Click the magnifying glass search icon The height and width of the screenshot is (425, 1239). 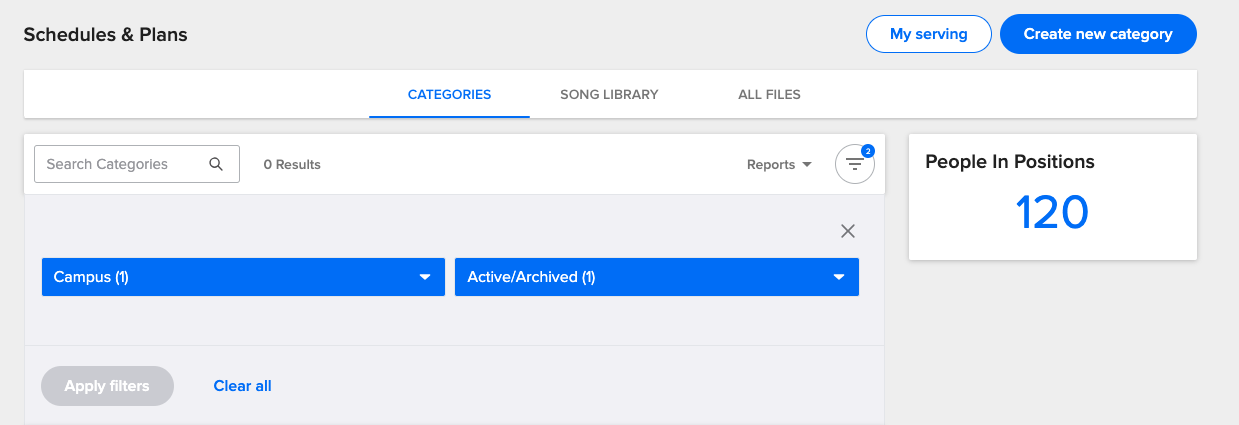(x=216, y=164)
